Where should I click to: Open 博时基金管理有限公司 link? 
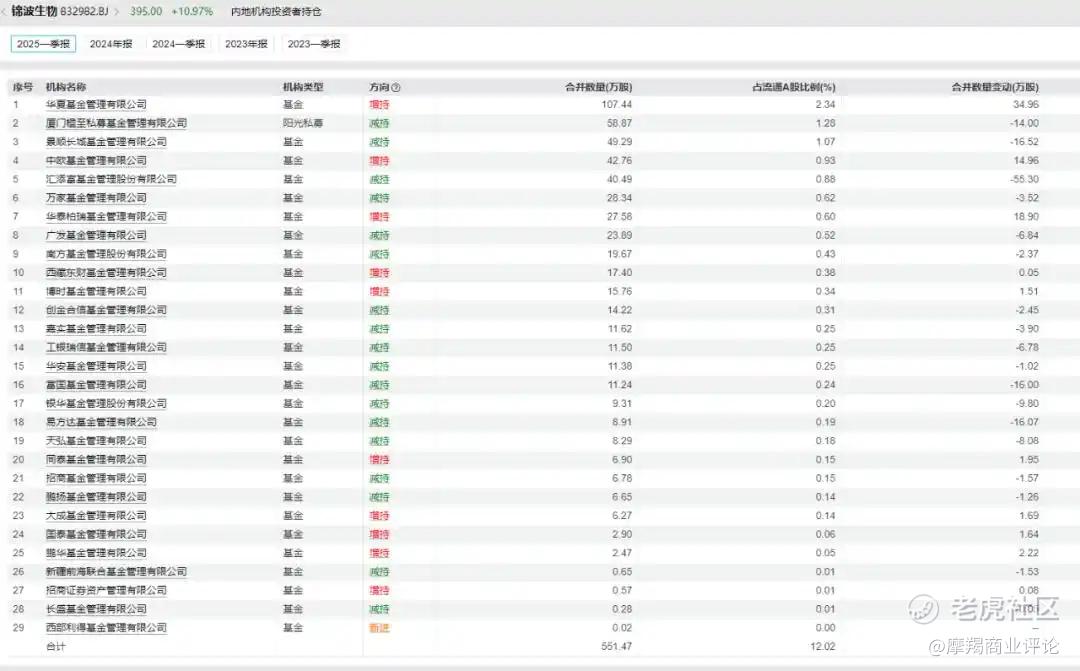pyautogui.click(x=96, y=291)
